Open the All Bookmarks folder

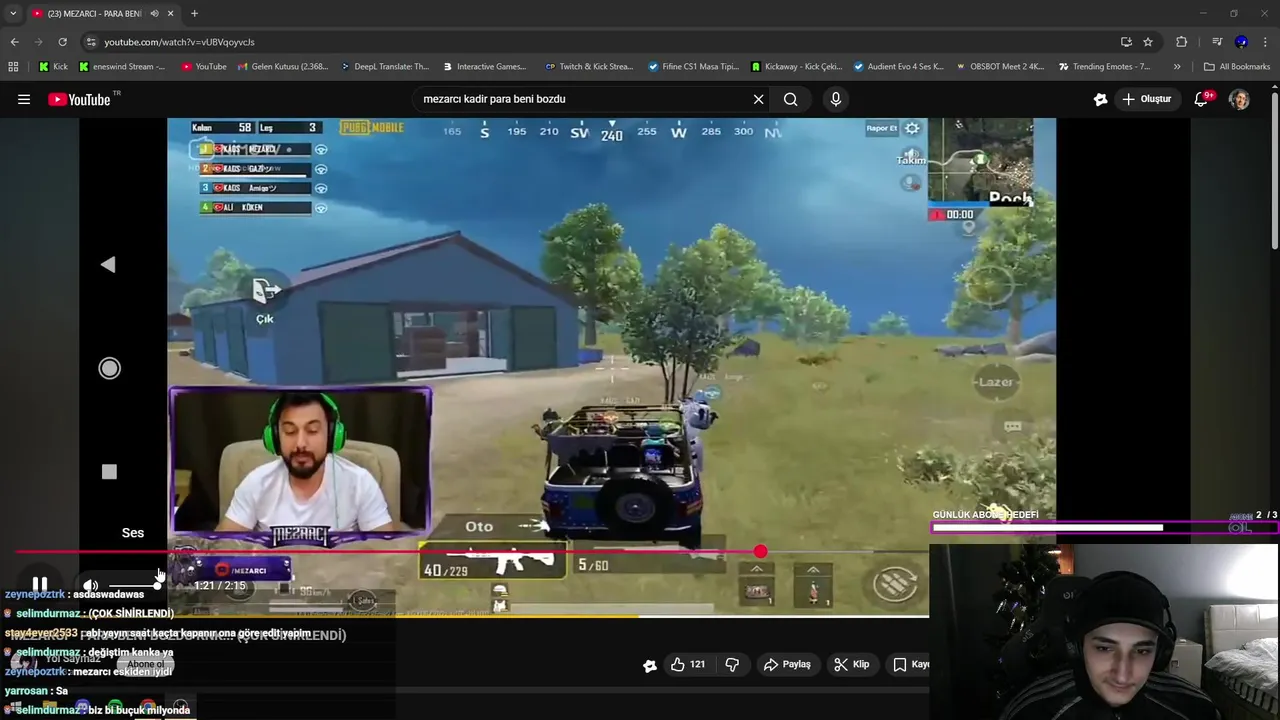tap(1237, 67)
